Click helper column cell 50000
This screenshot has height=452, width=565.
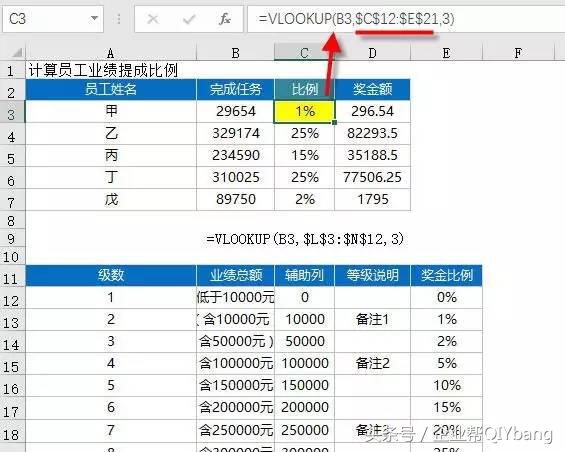(x=304, y=341)
